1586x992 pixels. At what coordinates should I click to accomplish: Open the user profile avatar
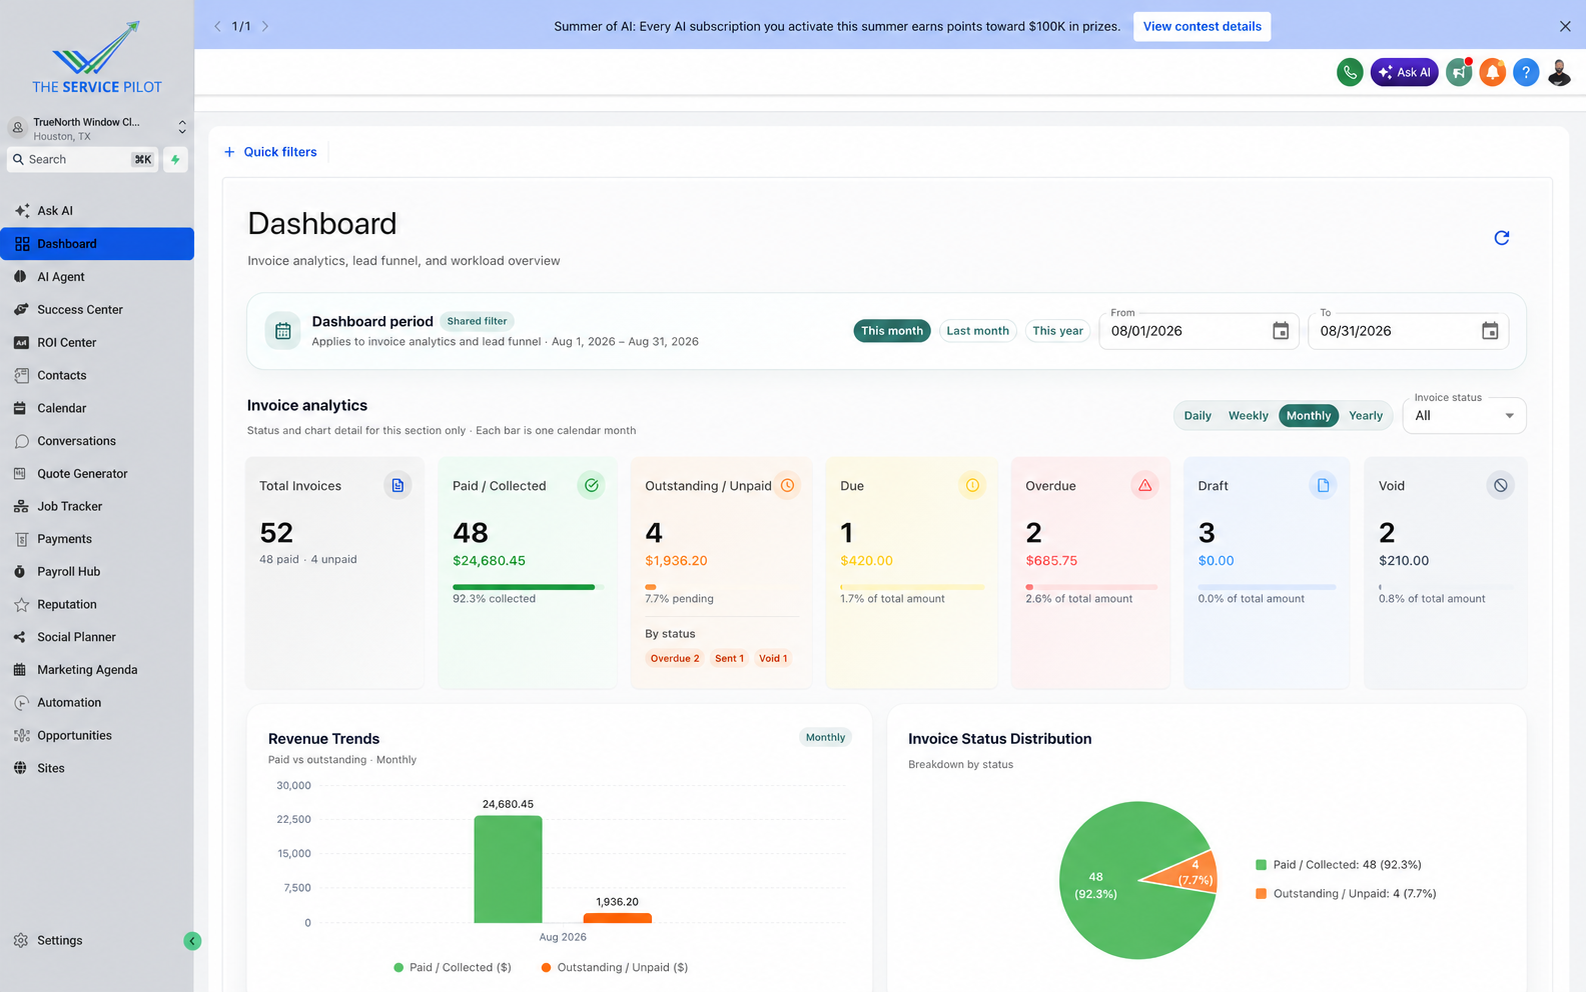click(1559, 72)
